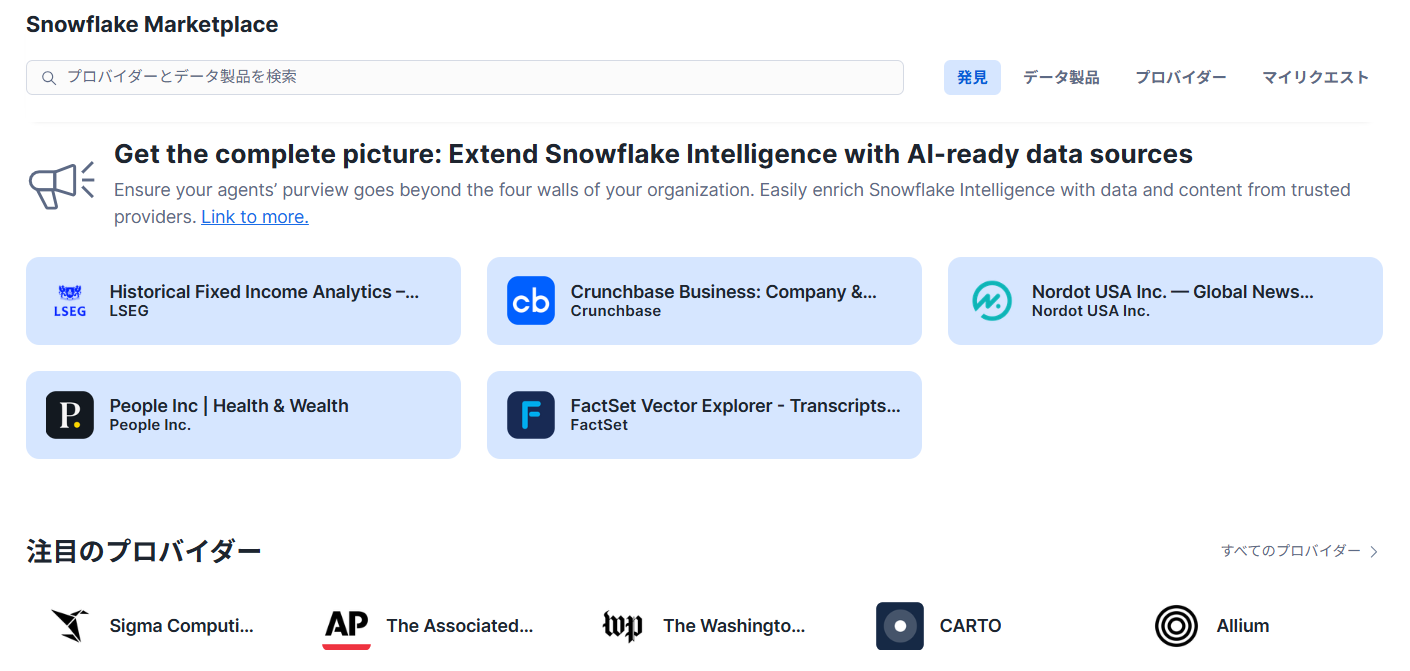Click the Associated Press AP logo
1410x671 pixels.
(x=347, y=626)
